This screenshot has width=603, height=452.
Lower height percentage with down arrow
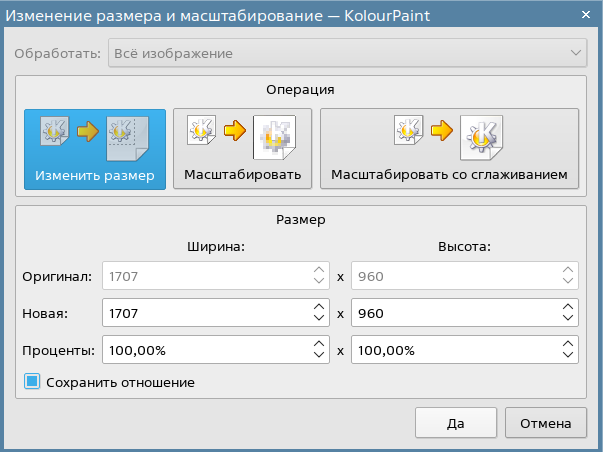click(x=568, y=358)
